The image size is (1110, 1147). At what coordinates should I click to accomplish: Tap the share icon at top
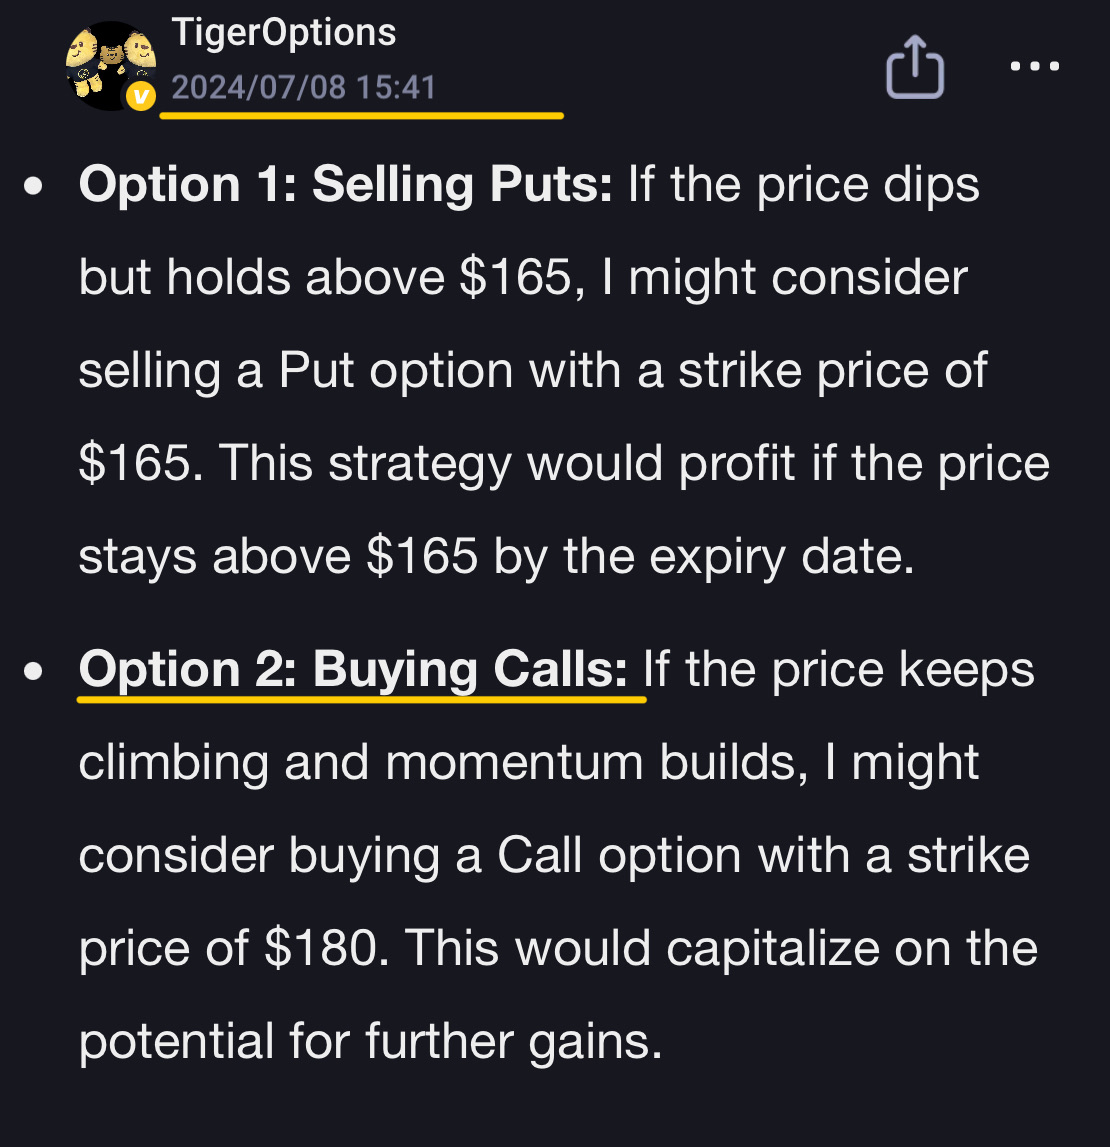tap(915, 69)
